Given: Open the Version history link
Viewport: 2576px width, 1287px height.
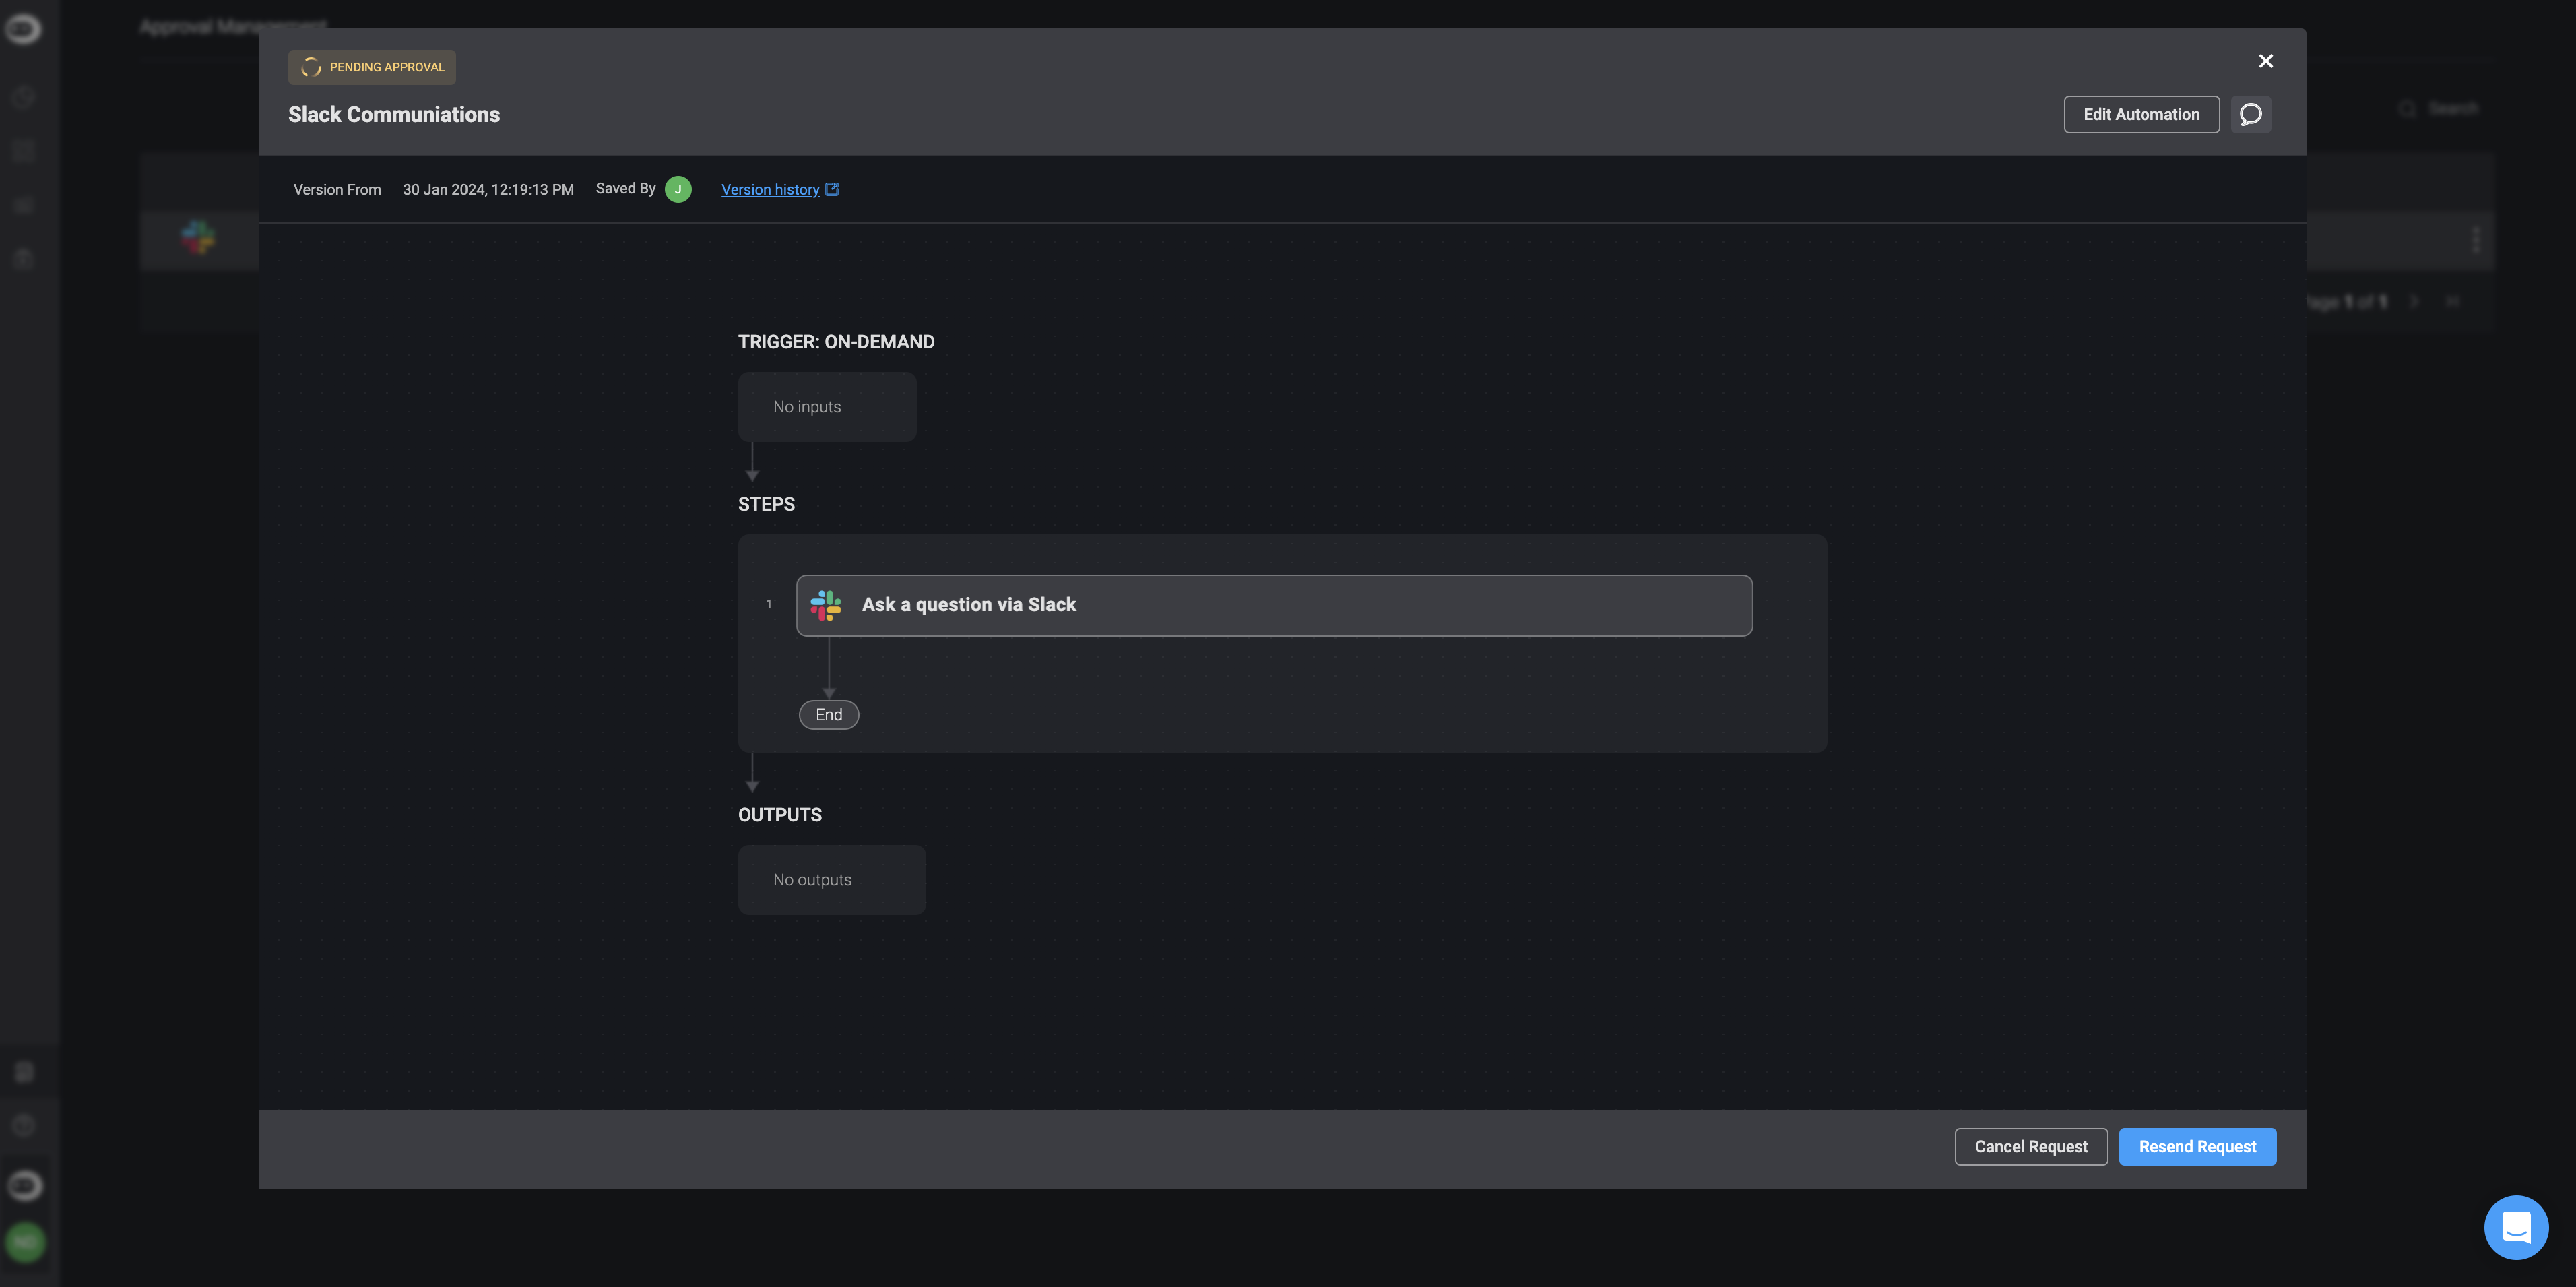Looking at the screenshot, I should (x=770, y=189).
